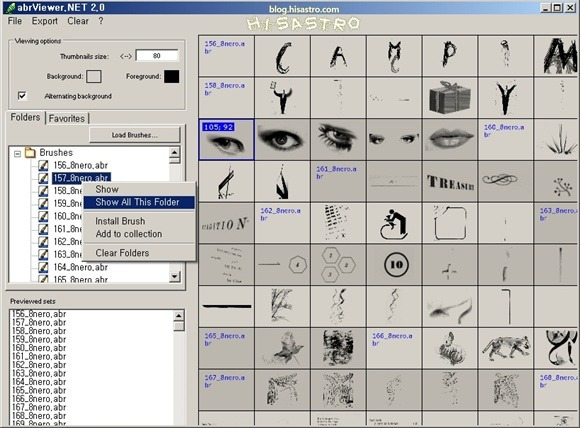This screenshot has width=580, height=428.
Task: Select the TREASURE text brush thumbnail
Action: [450, 182]
